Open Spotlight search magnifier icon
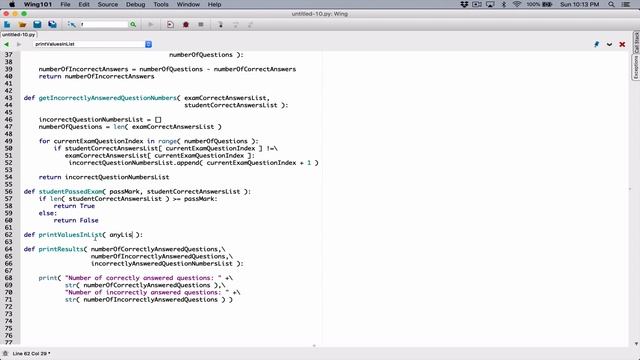The height and width of the screenshot is (360, 640). [x=611, y=4]
